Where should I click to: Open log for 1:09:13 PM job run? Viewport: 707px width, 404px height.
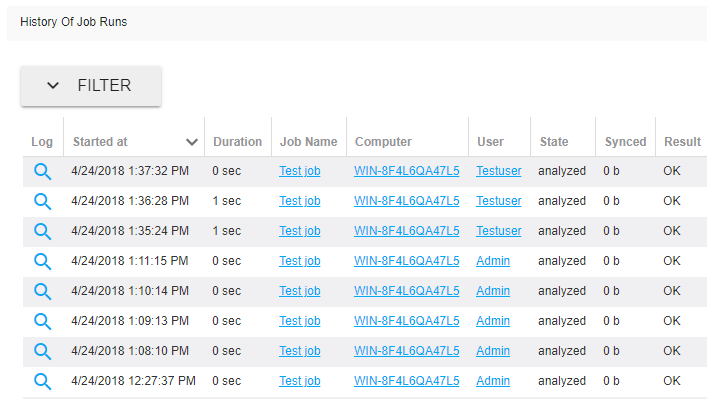point(42,321)
